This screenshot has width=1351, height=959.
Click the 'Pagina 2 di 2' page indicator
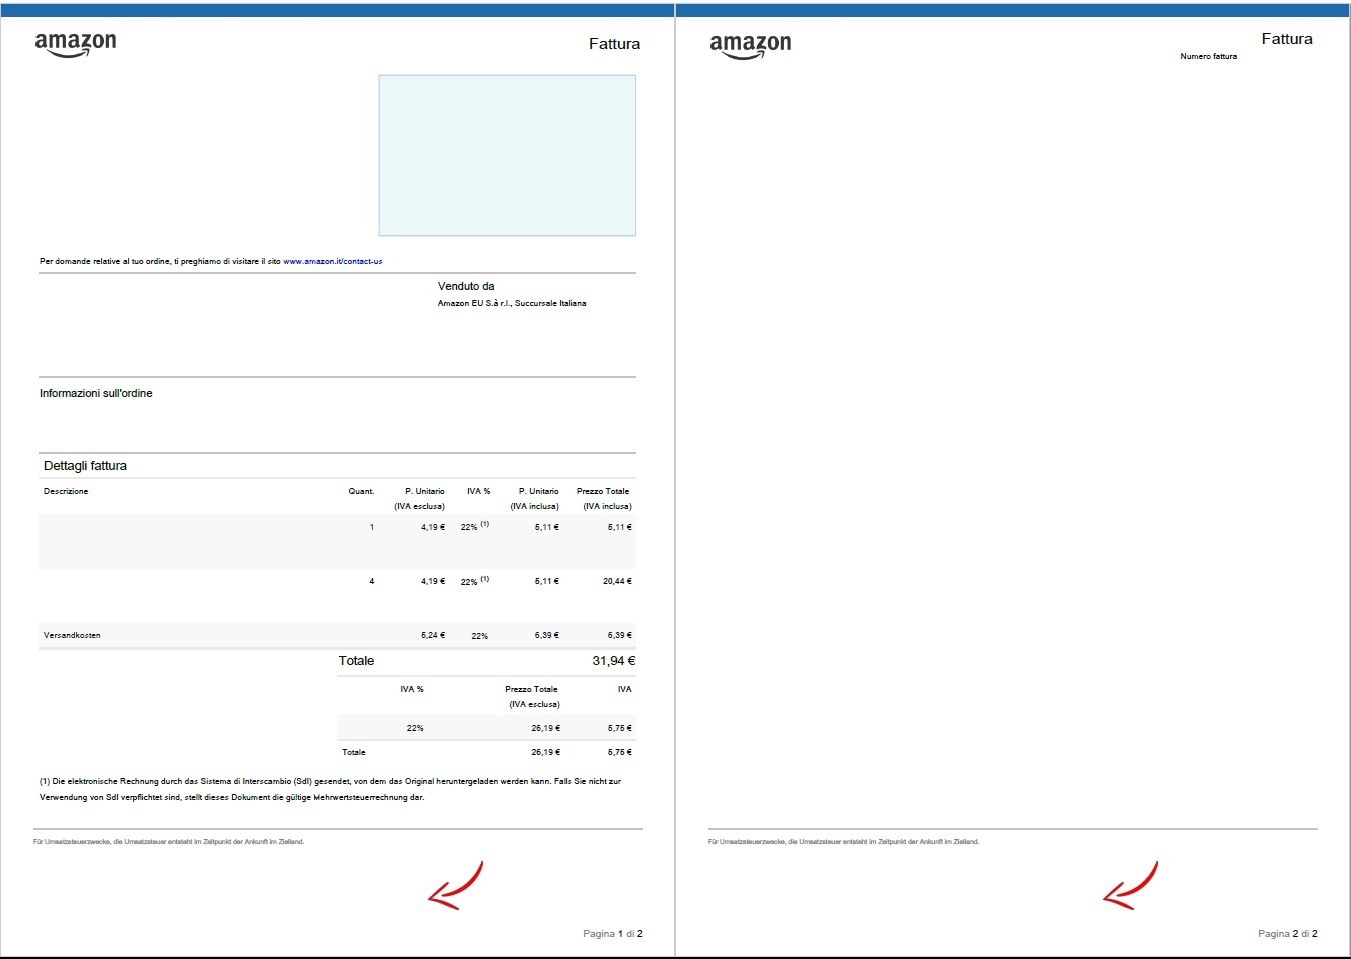pyautogui.click(x=1288, y=934)
